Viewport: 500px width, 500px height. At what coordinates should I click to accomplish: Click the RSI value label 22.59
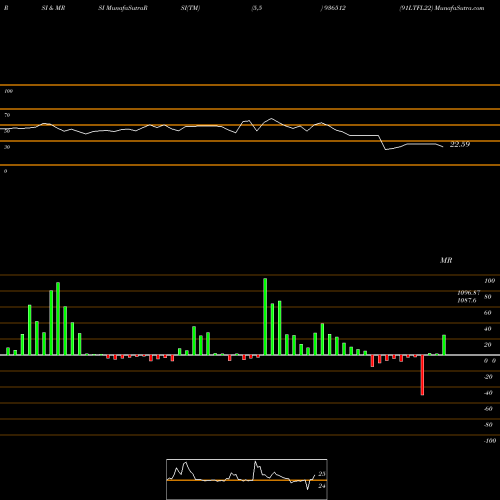[460, 144]
